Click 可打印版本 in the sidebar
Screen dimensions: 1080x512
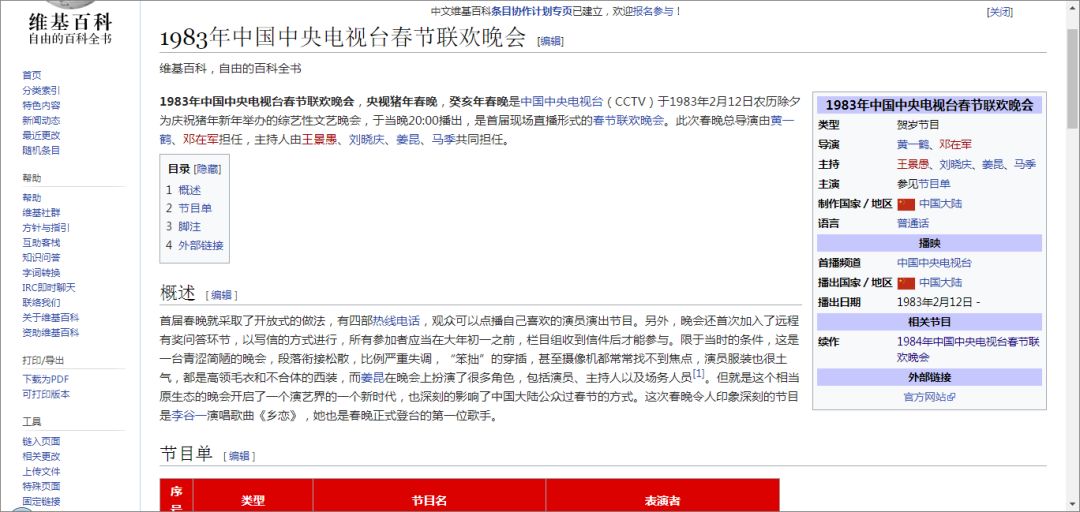pos(45,394)
